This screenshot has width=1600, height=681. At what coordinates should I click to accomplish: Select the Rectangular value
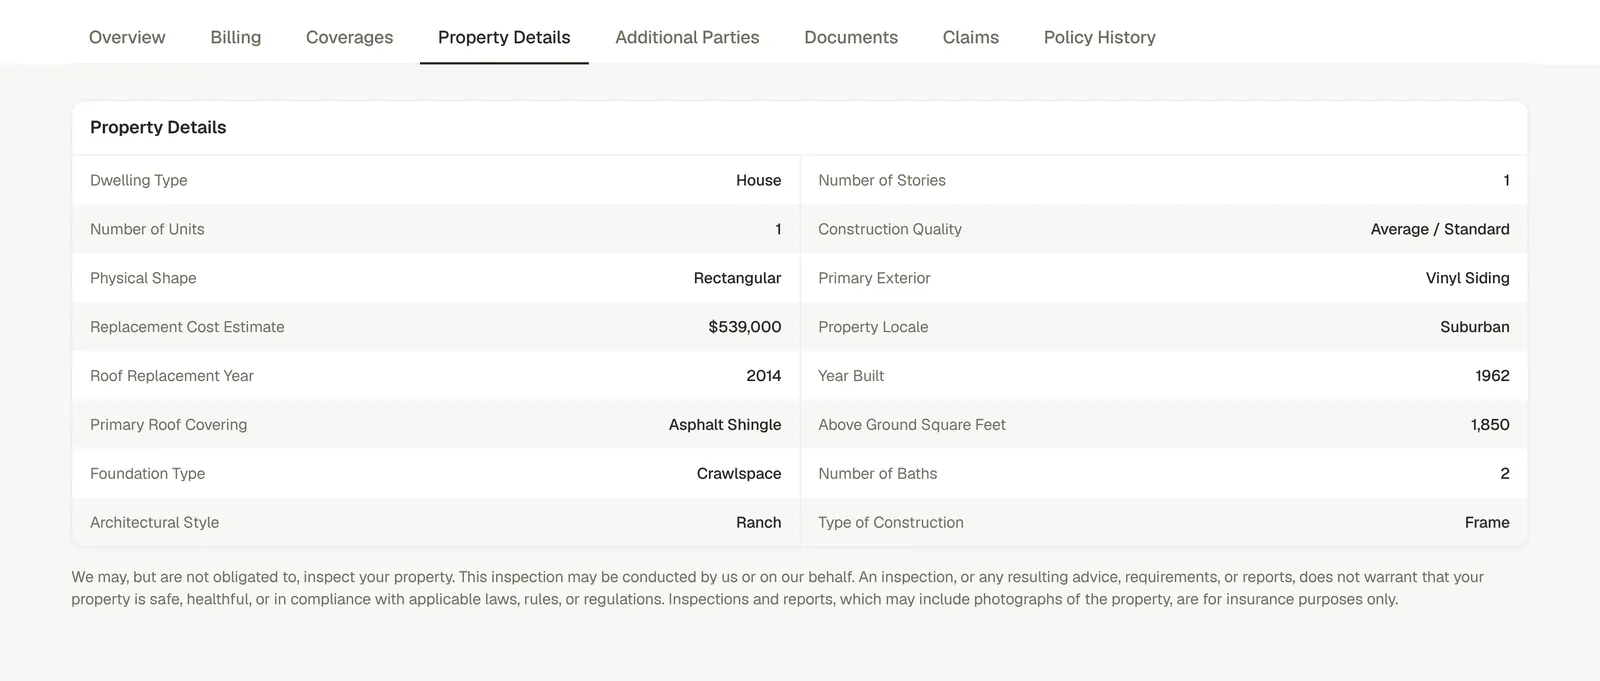coord(737,278)
